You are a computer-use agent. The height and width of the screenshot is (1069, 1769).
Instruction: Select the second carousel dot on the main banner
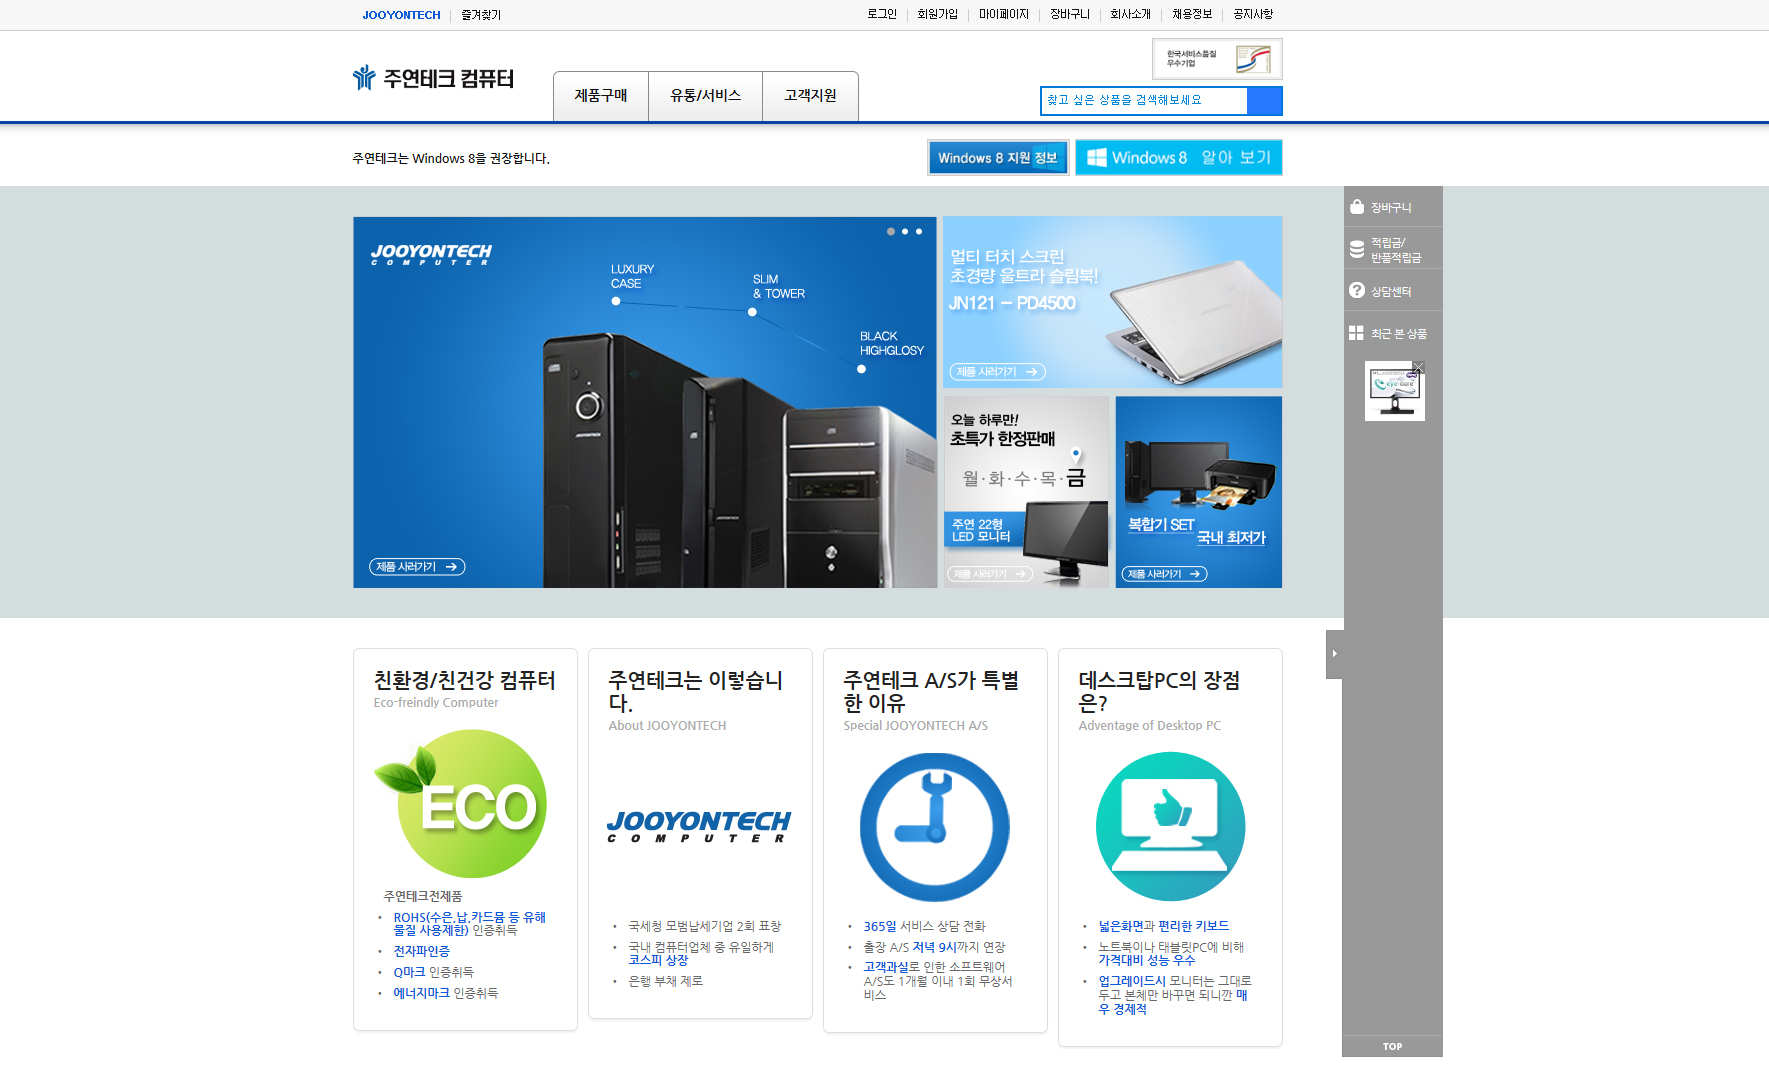[905, 231]
